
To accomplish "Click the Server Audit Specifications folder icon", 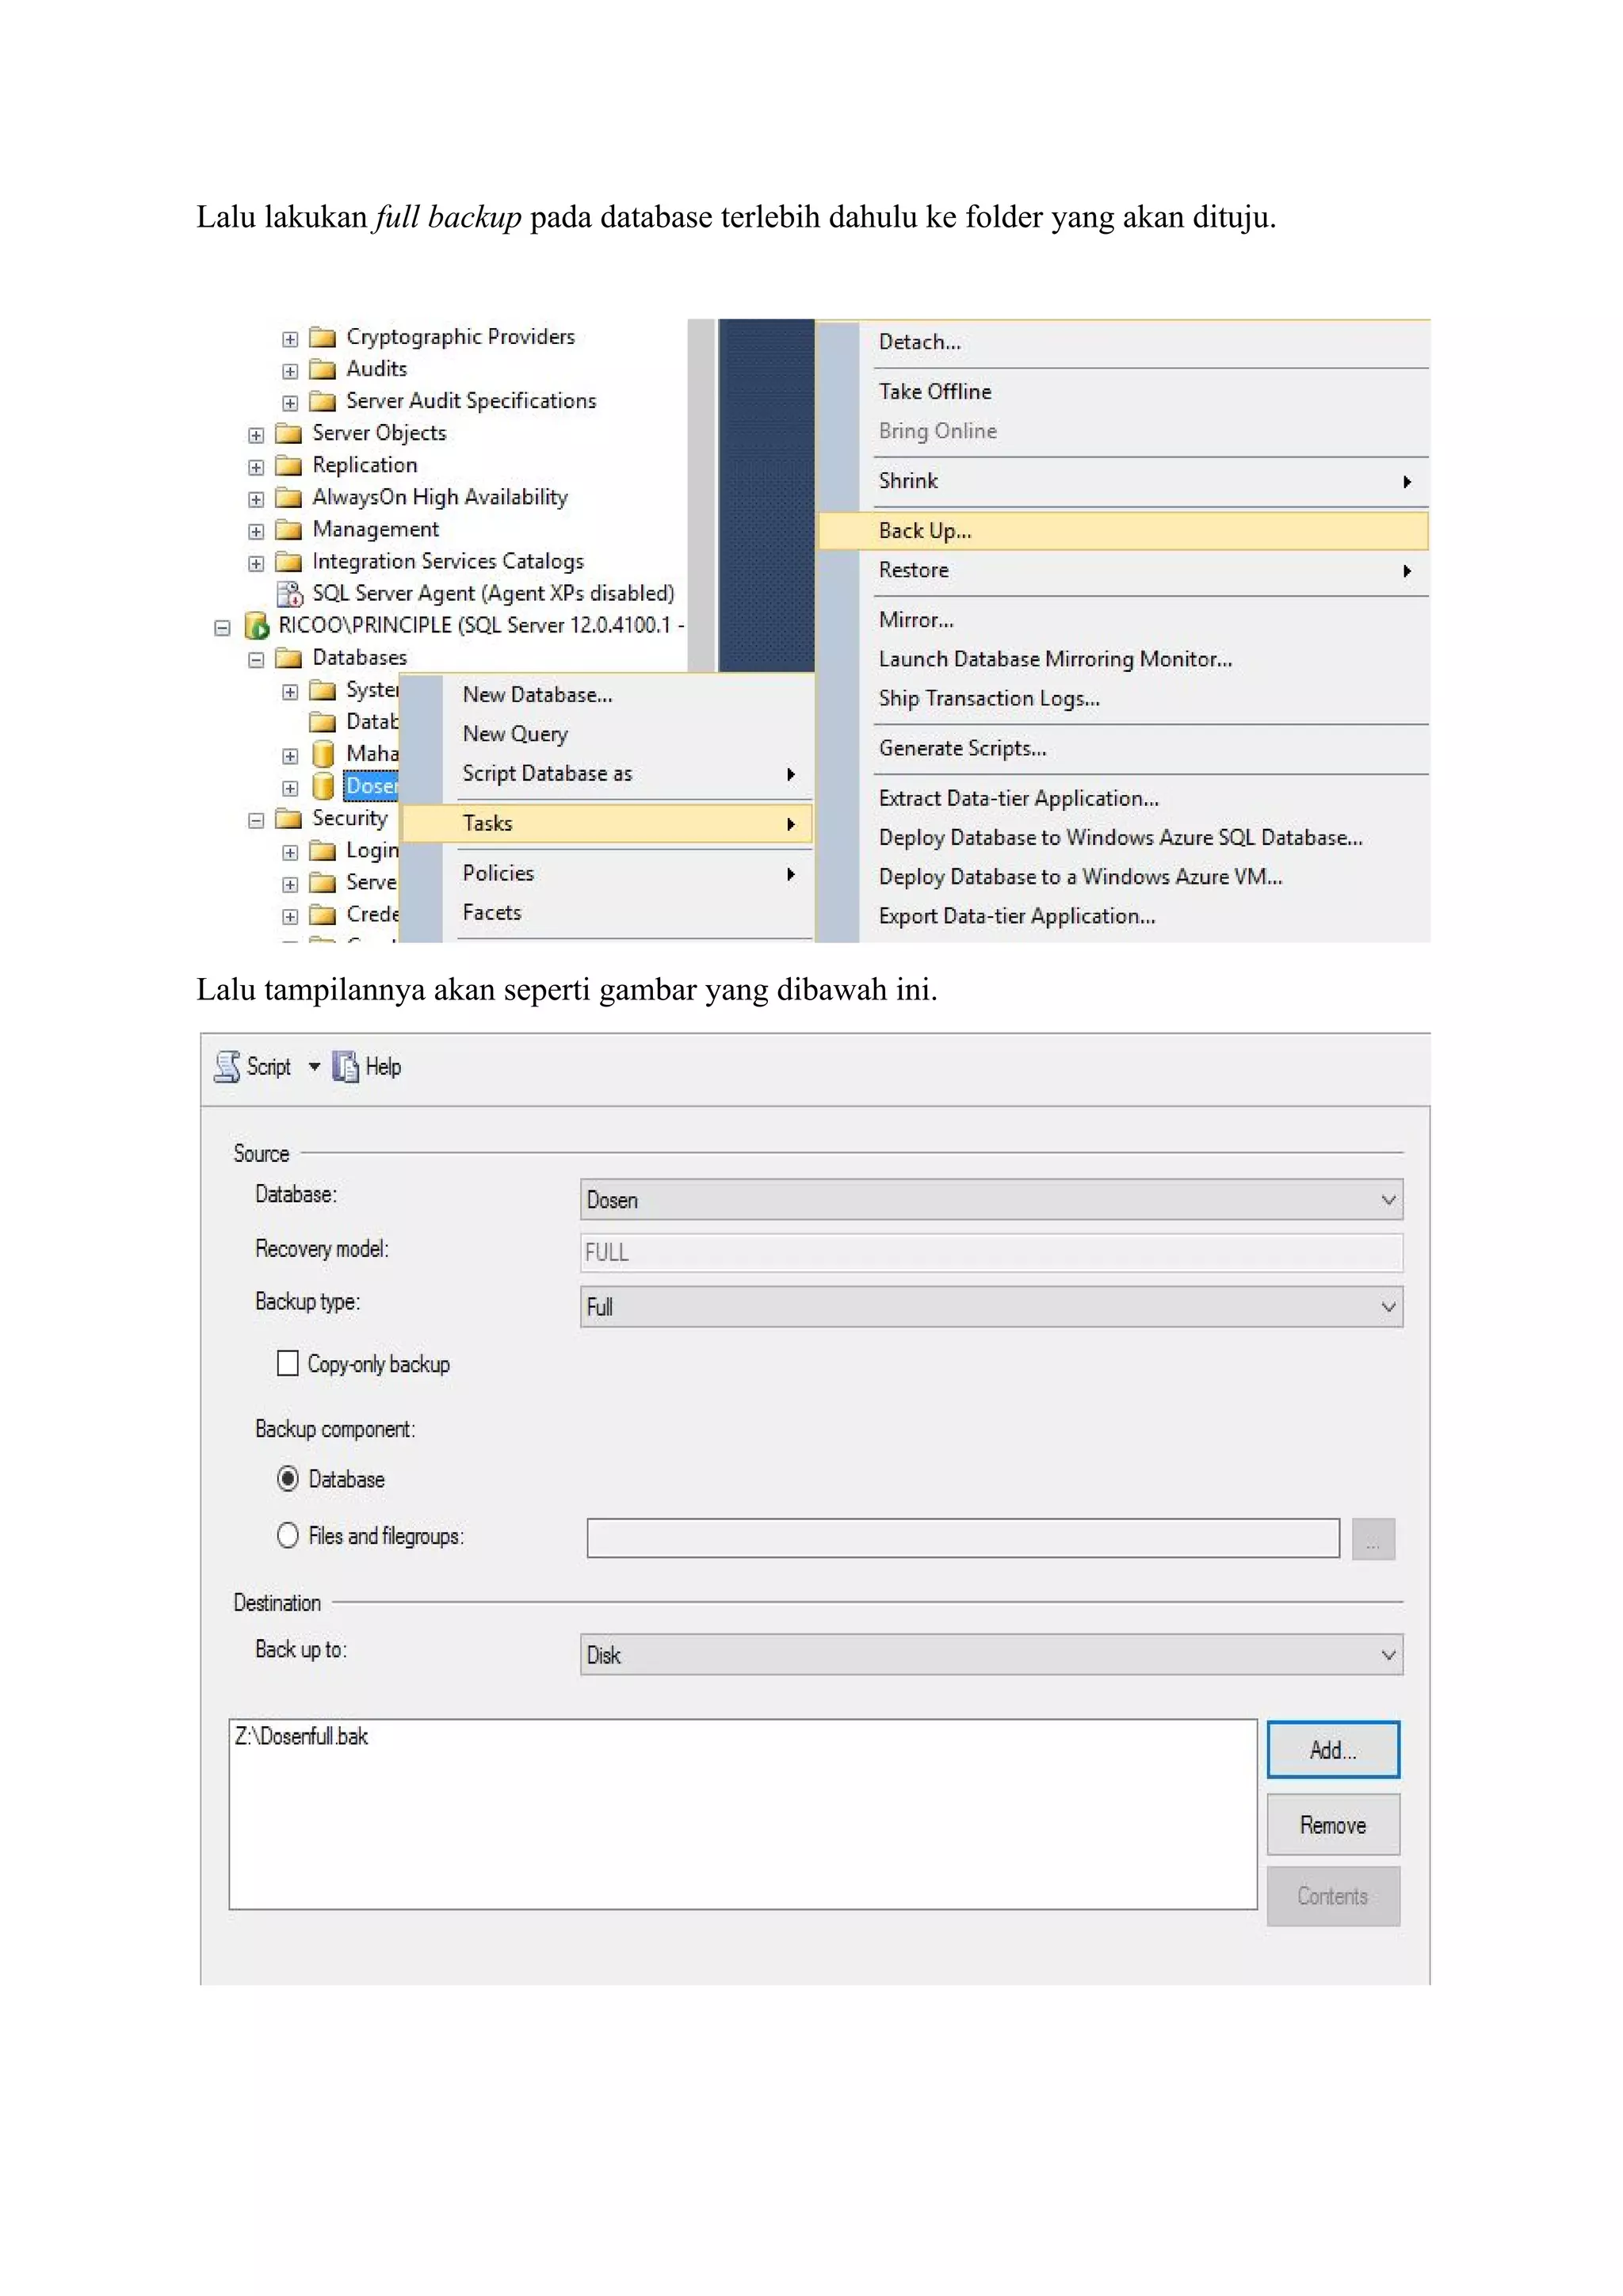I will 322,401.
